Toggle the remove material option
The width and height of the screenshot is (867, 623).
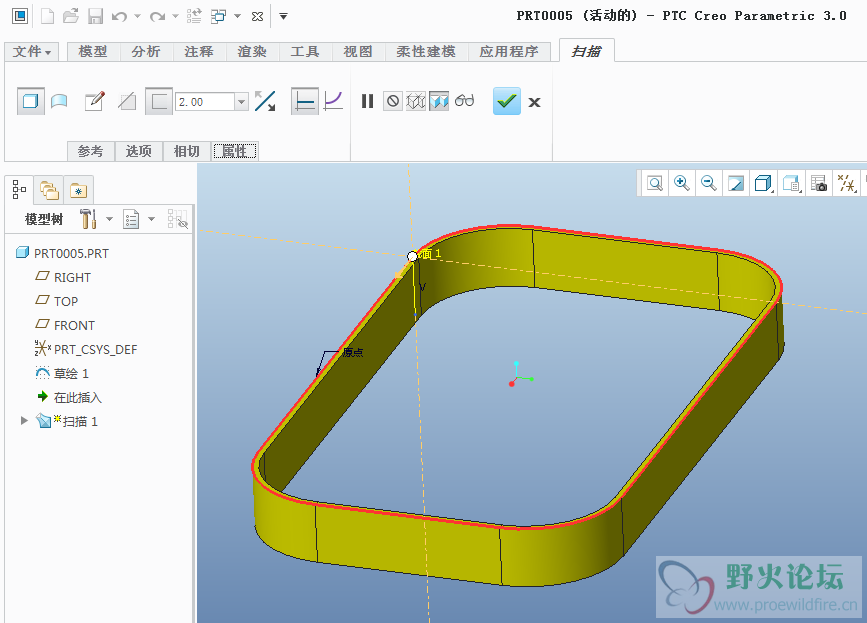pos(127,101)
